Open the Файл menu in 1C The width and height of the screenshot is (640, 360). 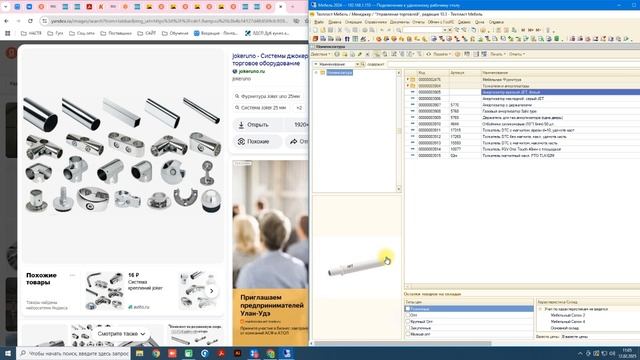319,22
